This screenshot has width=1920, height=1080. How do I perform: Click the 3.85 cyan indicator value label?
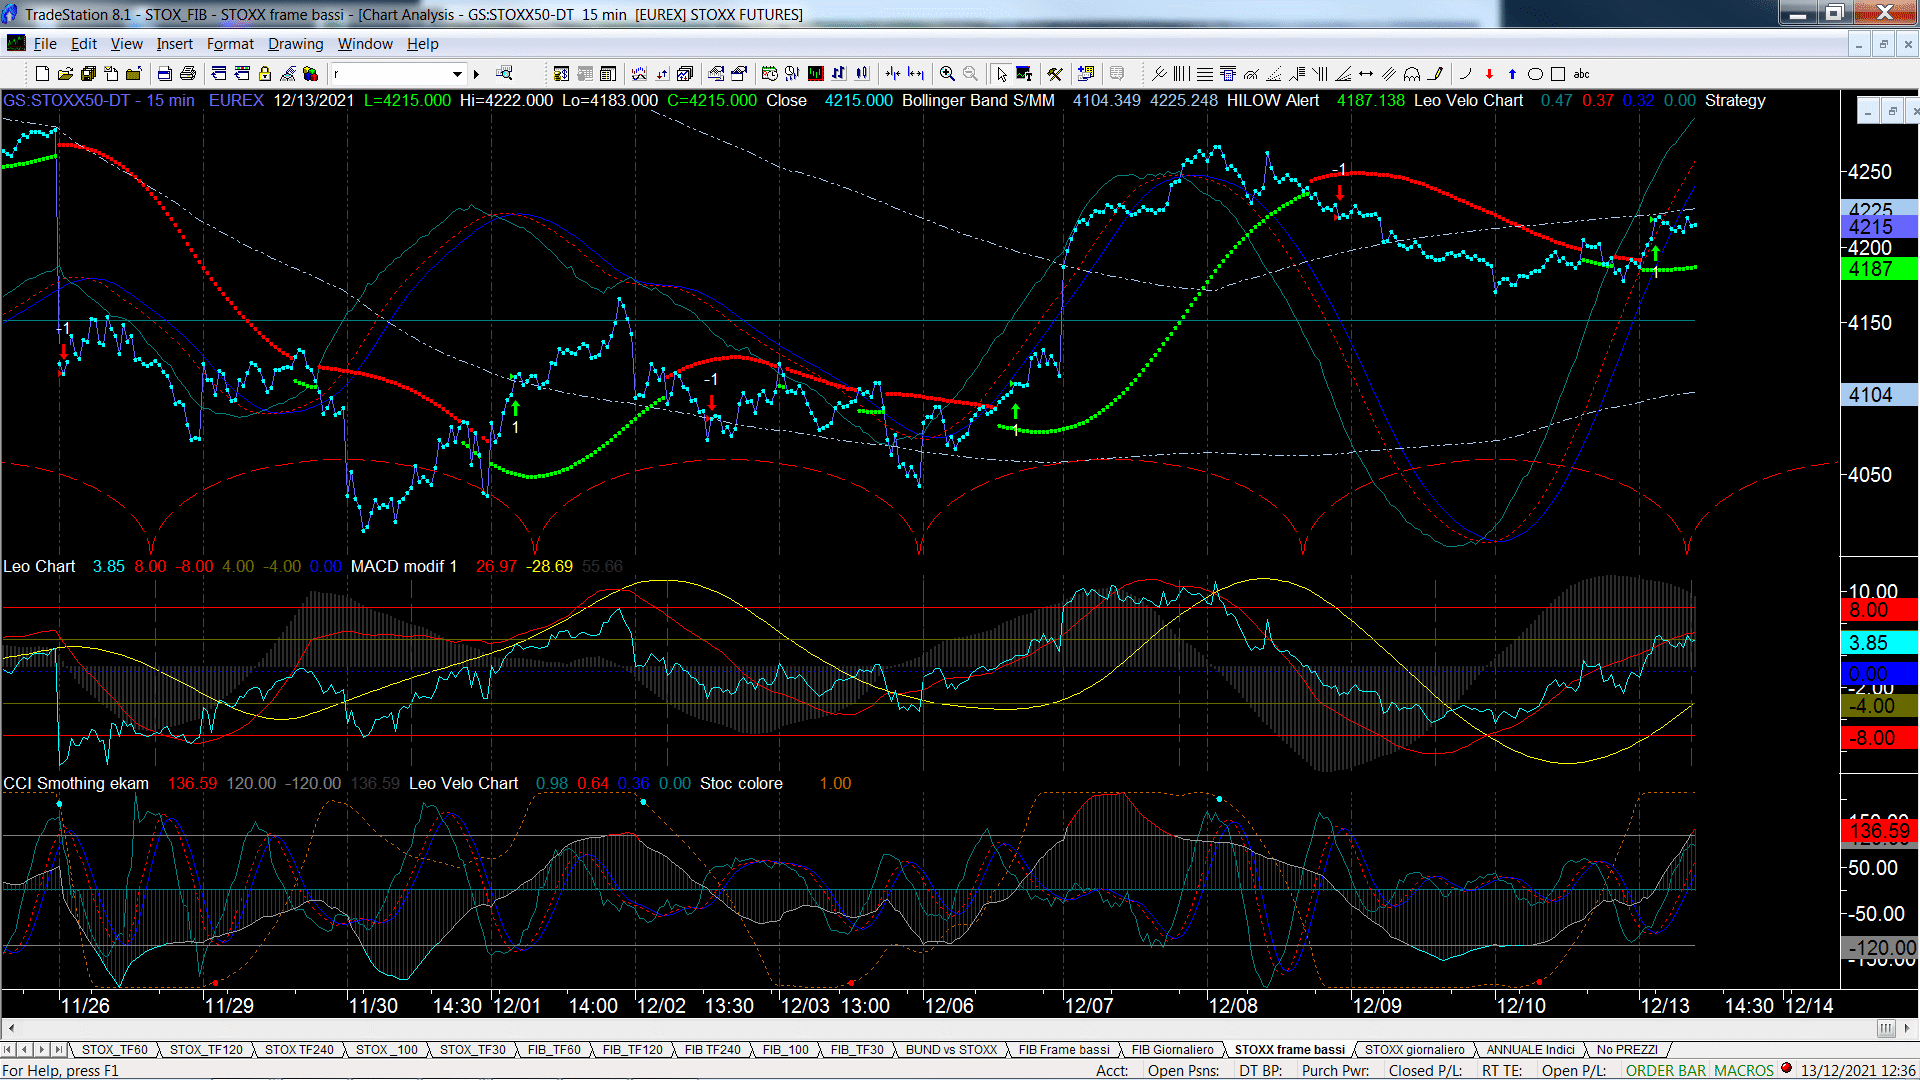click(1878, 643)
